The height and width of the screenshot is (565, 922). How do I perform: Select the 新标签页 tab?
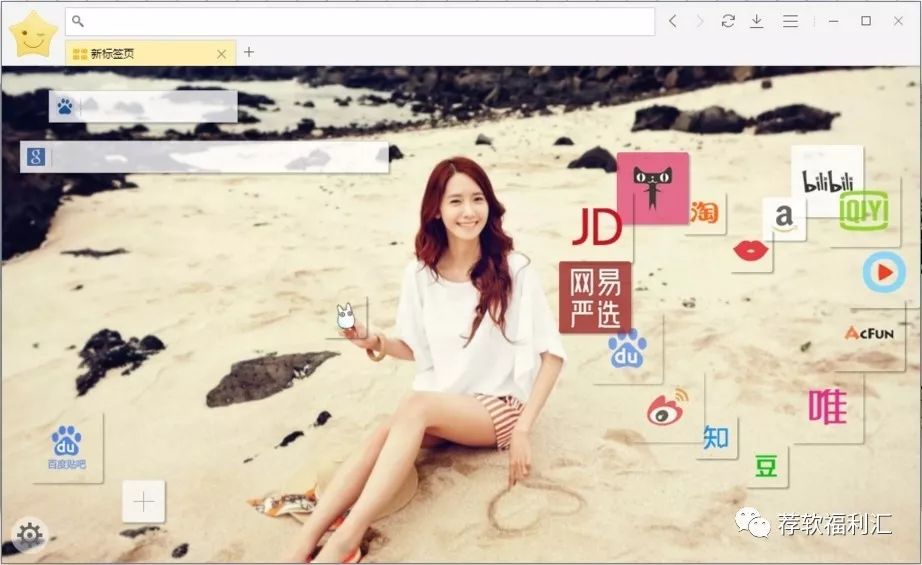[x=150, y=54]
